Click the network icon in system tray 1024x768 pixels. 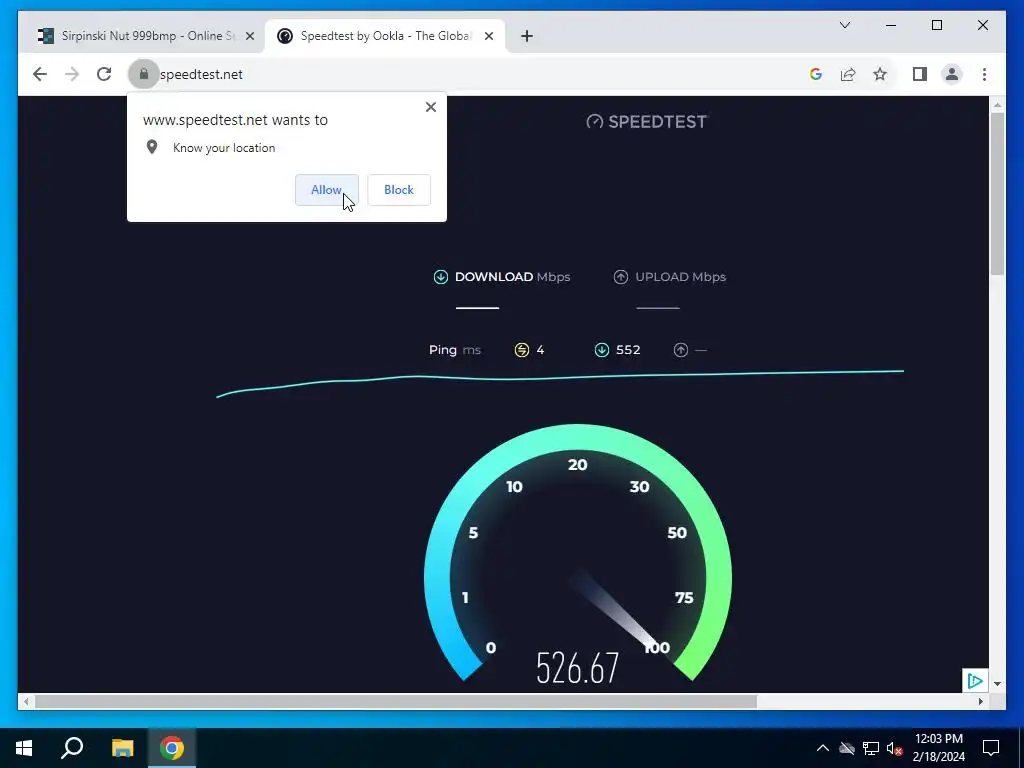(x=871, y=748)
